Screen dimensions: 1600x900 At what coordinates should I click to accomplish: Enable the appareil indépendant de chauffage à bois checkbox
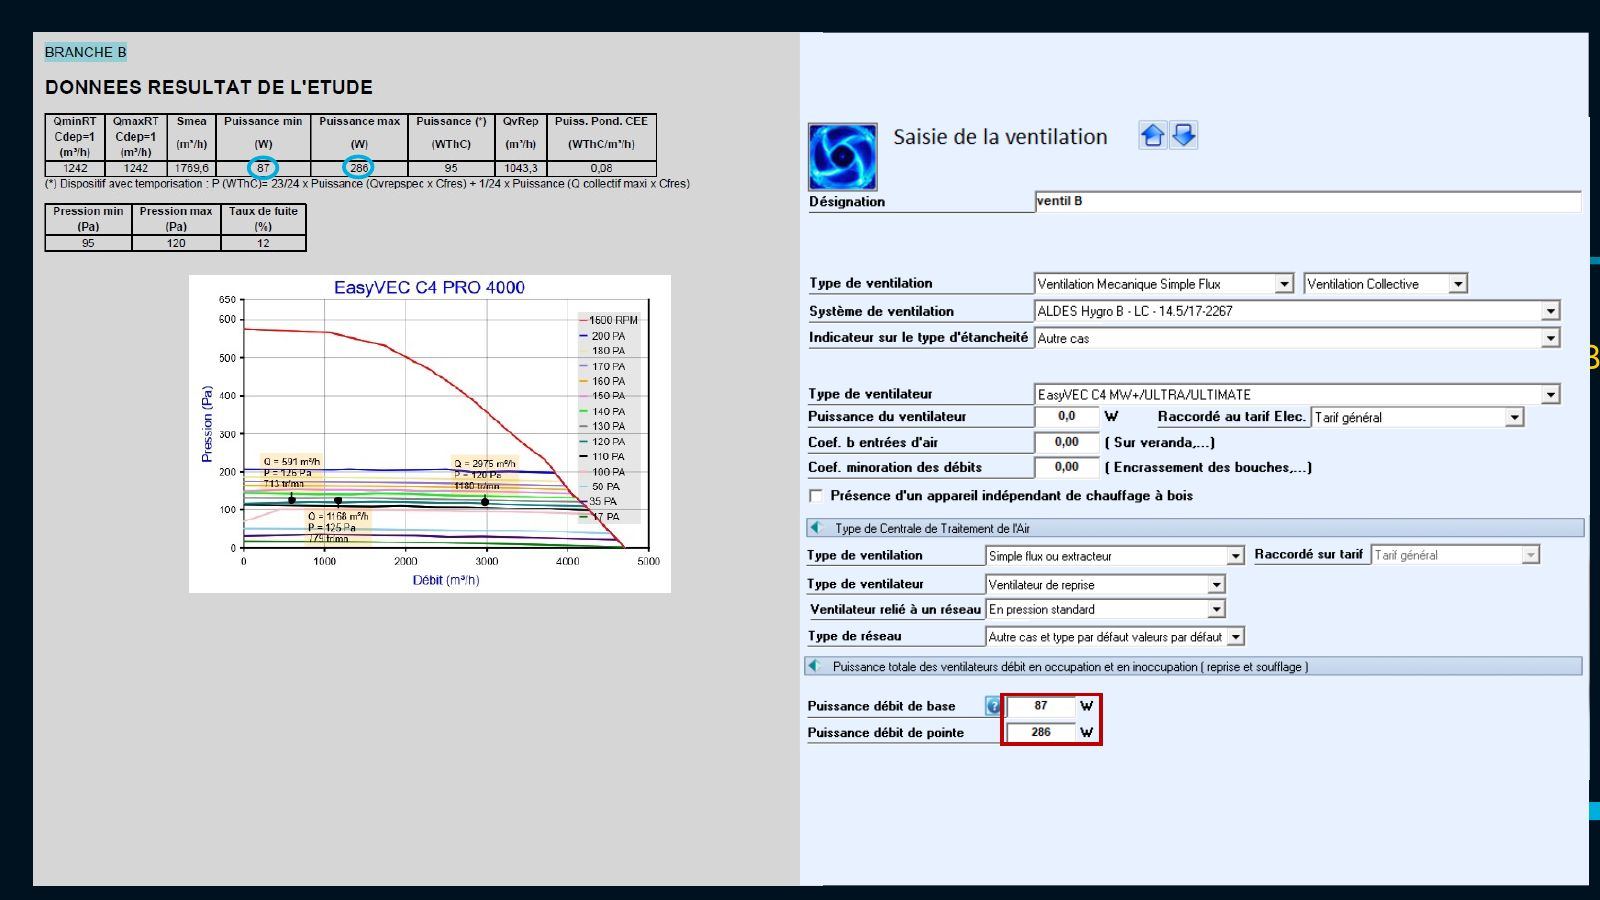(816, 496)
